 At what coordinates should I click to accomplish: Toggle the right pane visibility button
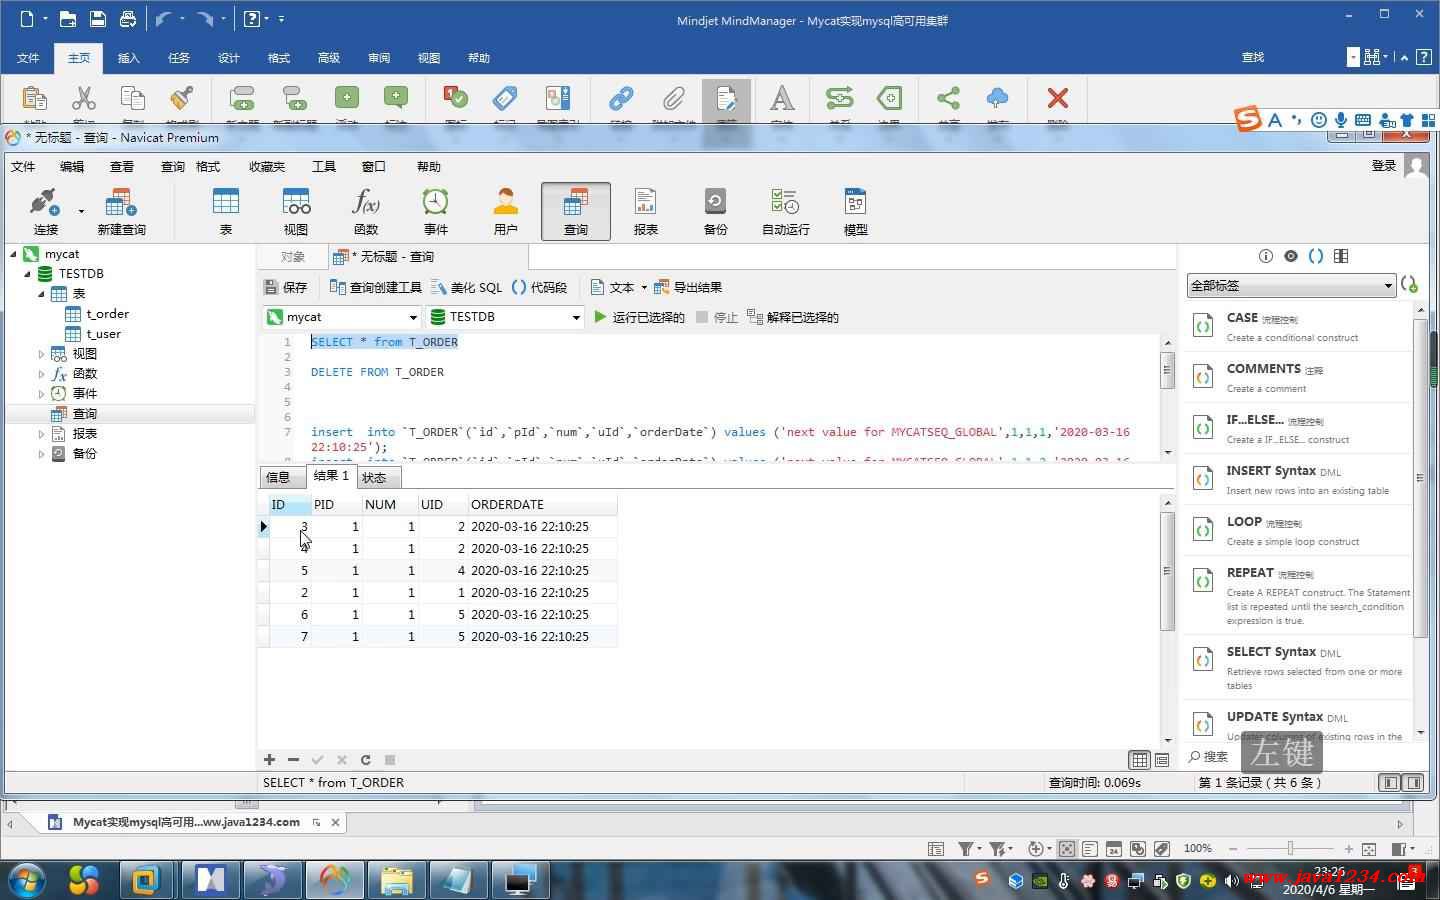click(x=1414, y=783)
